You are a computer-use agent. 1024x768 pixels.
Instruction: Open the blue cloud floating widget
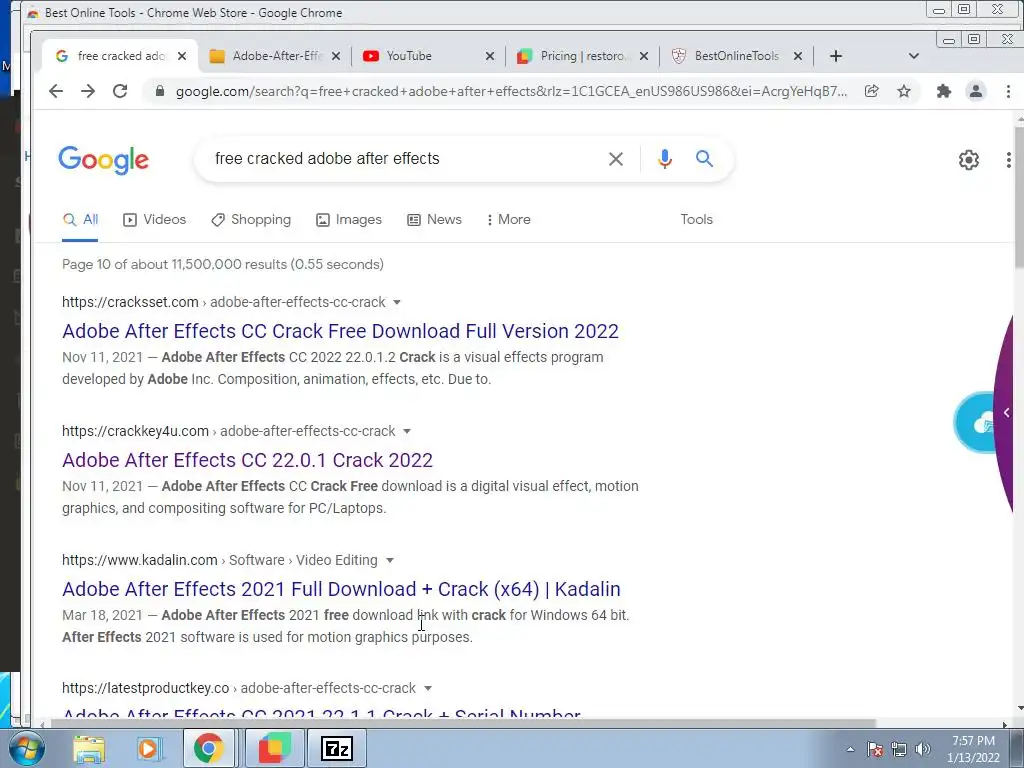[974, 423]
